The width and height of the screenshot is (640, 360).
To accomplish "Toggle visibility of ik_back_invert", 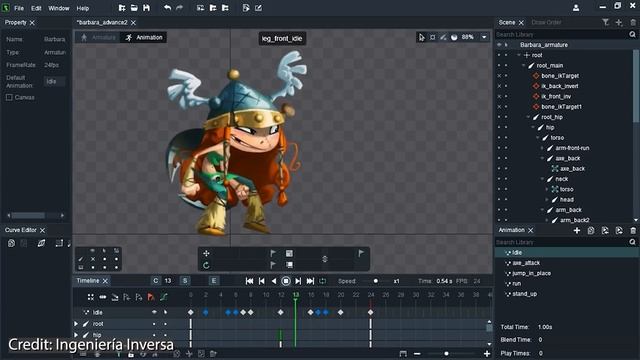I will pos(499,86).
